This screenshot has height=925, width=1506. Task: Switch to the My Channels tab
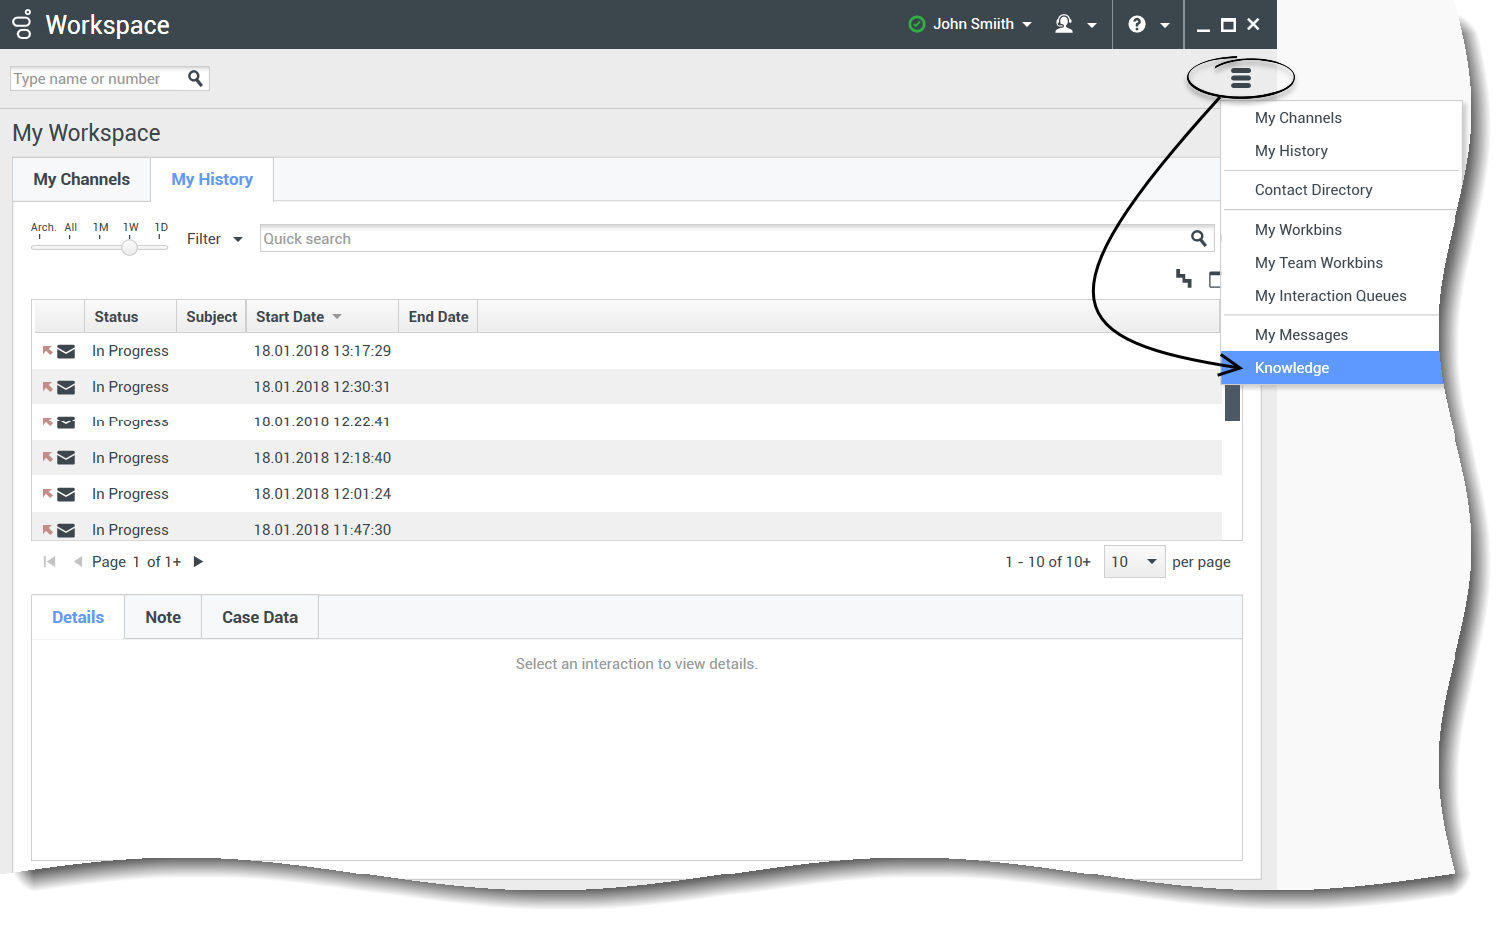tap(82, 179)
